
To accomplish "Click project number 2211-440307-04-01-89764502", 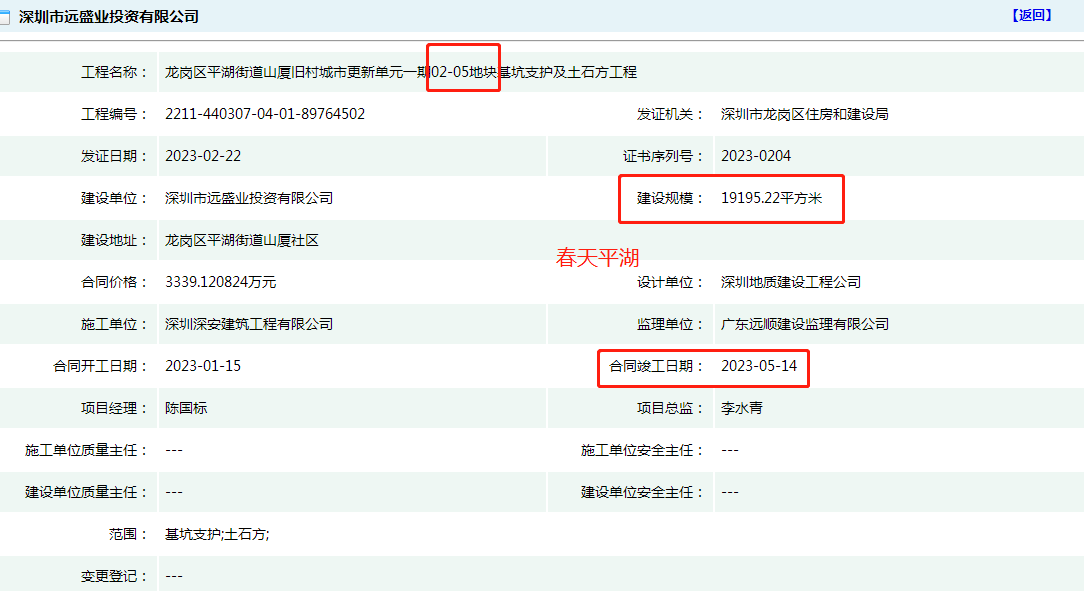I will pos(265,114).
